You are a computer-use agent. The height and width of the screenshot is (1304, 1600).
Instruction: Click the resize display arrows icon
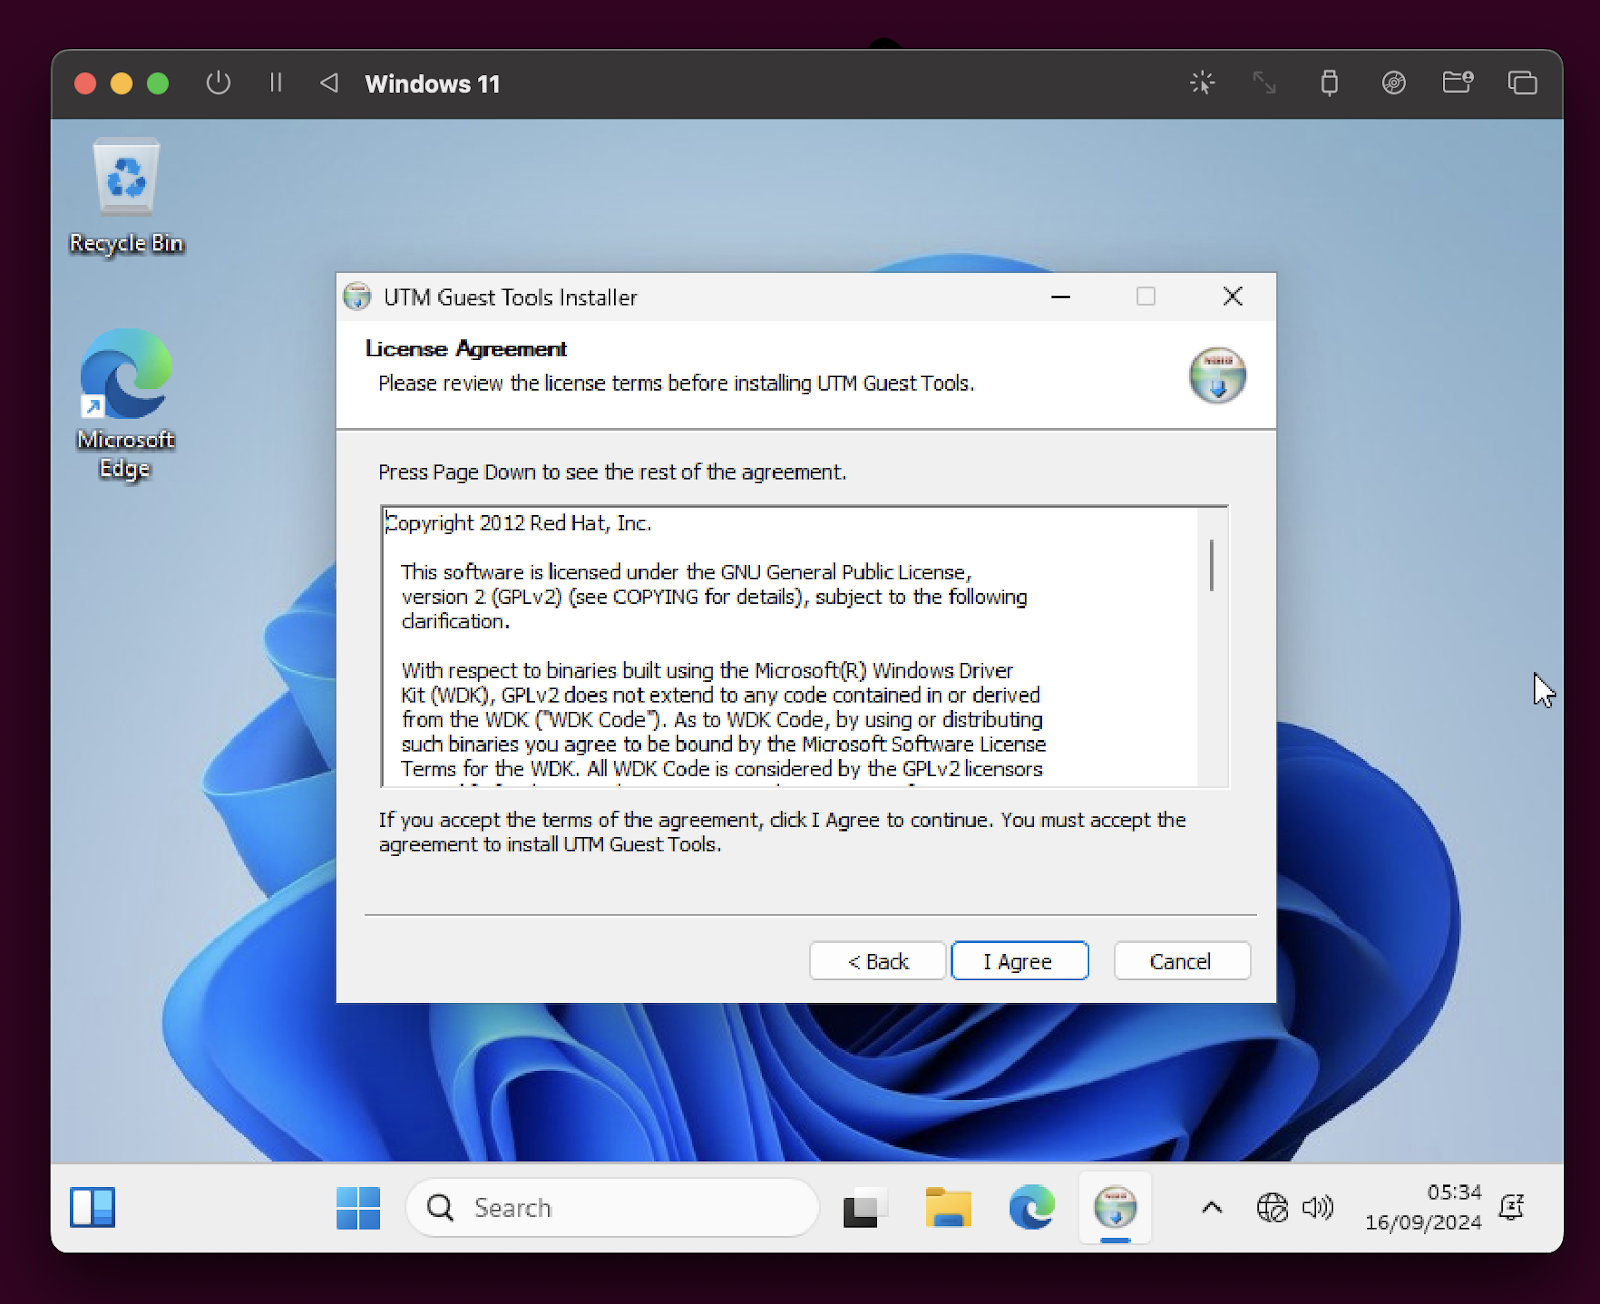coord(1265,83)
